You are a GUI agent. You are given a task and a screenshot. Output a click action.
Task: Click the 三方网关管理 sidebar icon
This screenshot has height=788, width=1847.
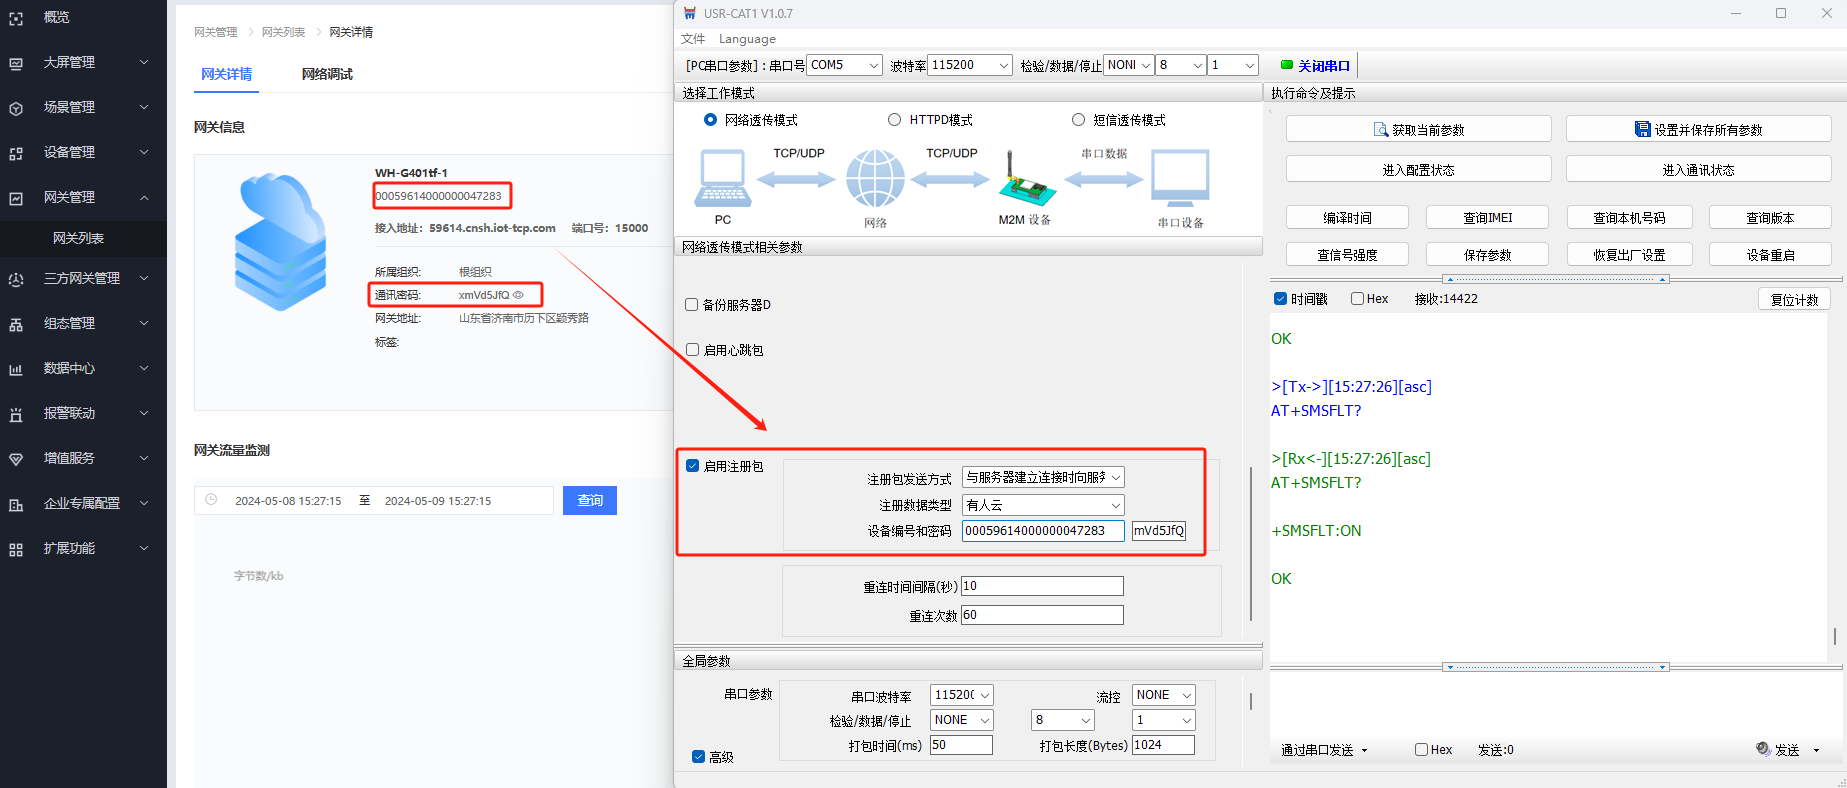click(16, 279)
